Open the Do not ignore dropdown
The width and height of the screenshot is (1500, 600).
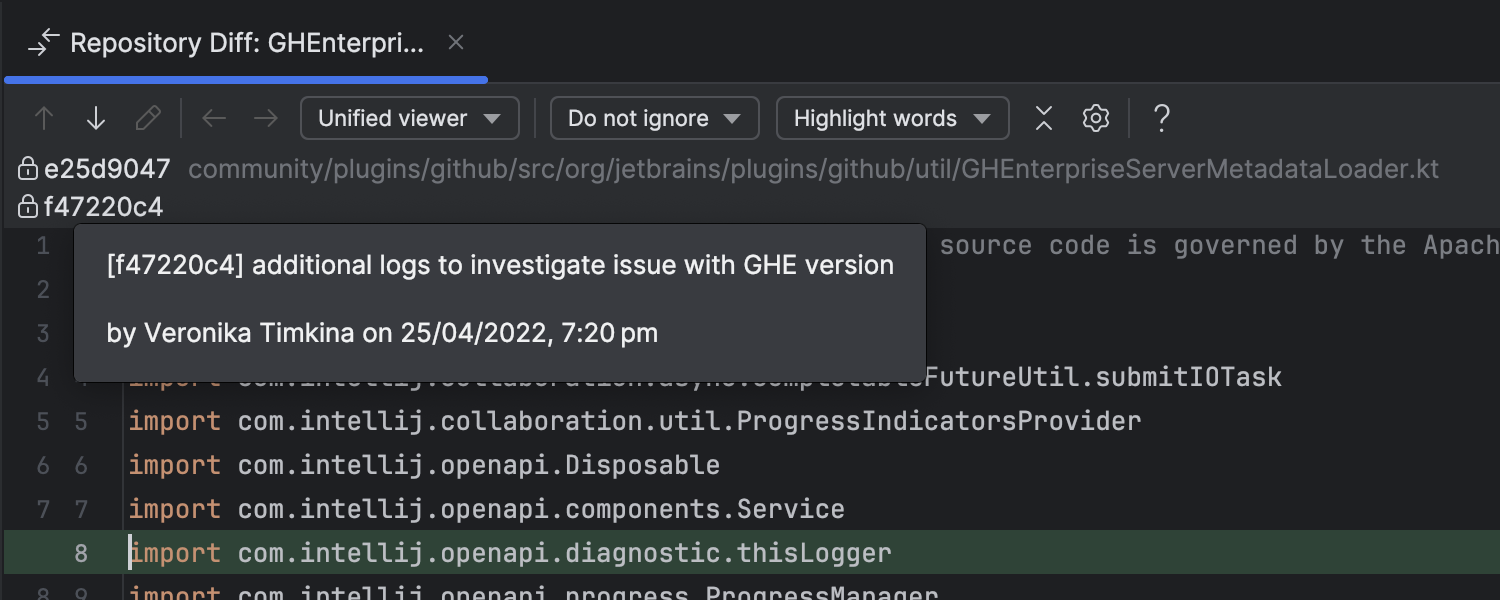[x=654, y=119]
